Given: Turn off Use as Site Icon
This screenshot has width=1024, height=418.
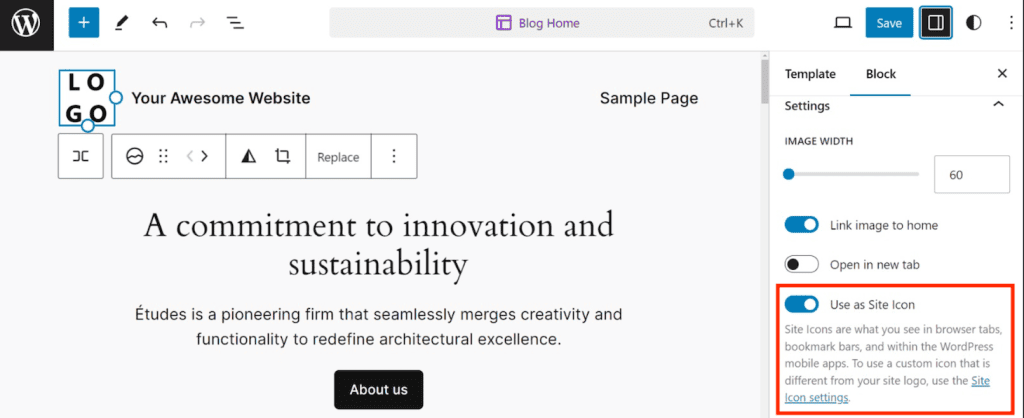Looking at the screenshot, I should point(802,304).
